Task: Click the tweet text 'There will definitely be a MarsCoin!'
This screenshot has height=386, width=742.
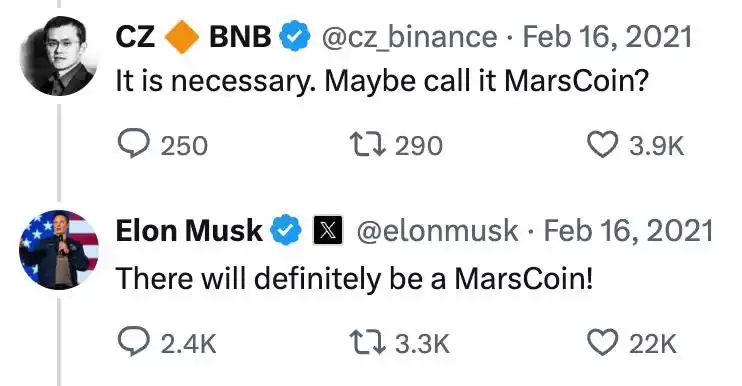Action: click(354, 278)
